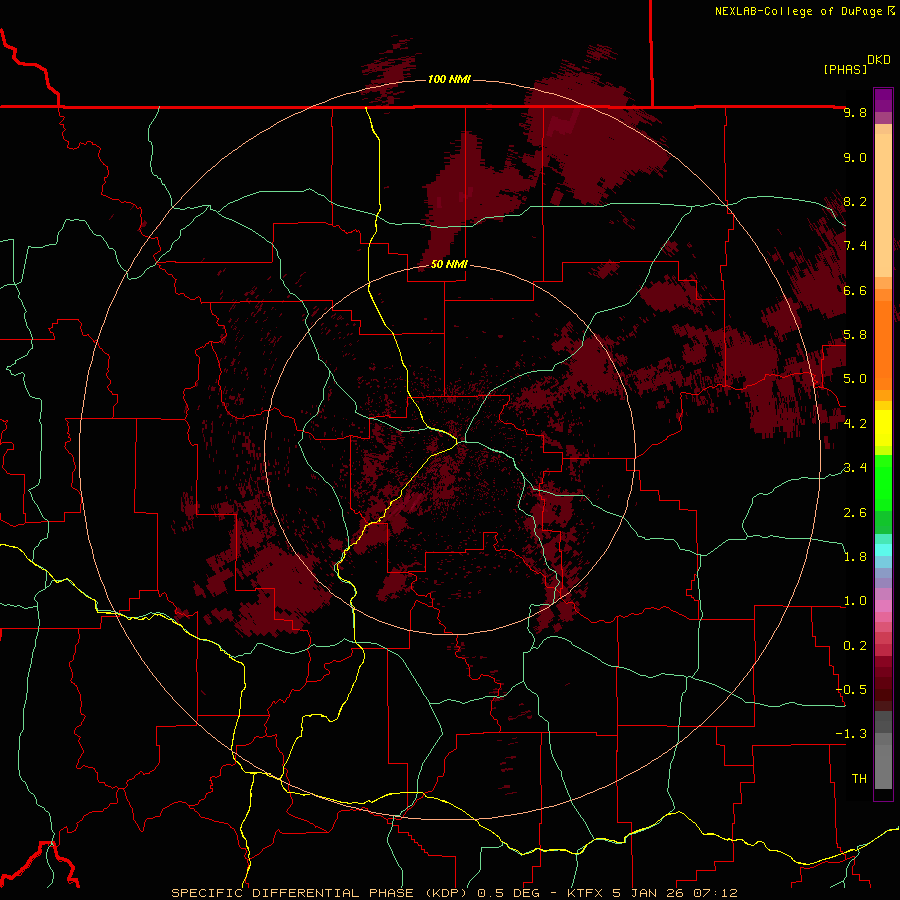Pick the gray segment at the color bar bottom
The height and width of the screenshot is (900, 900).
coord(883,766)
